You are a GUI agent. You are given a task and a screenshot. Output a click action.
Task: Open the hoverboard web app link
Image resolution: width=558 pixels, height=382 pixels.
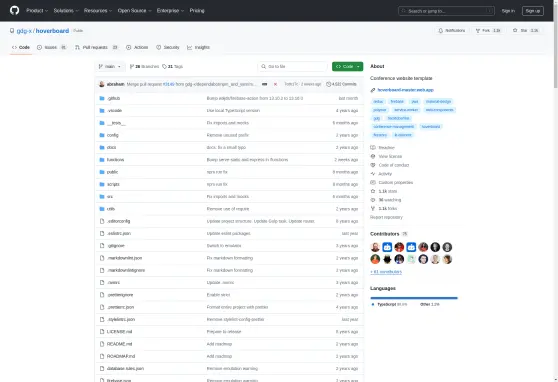405,90
